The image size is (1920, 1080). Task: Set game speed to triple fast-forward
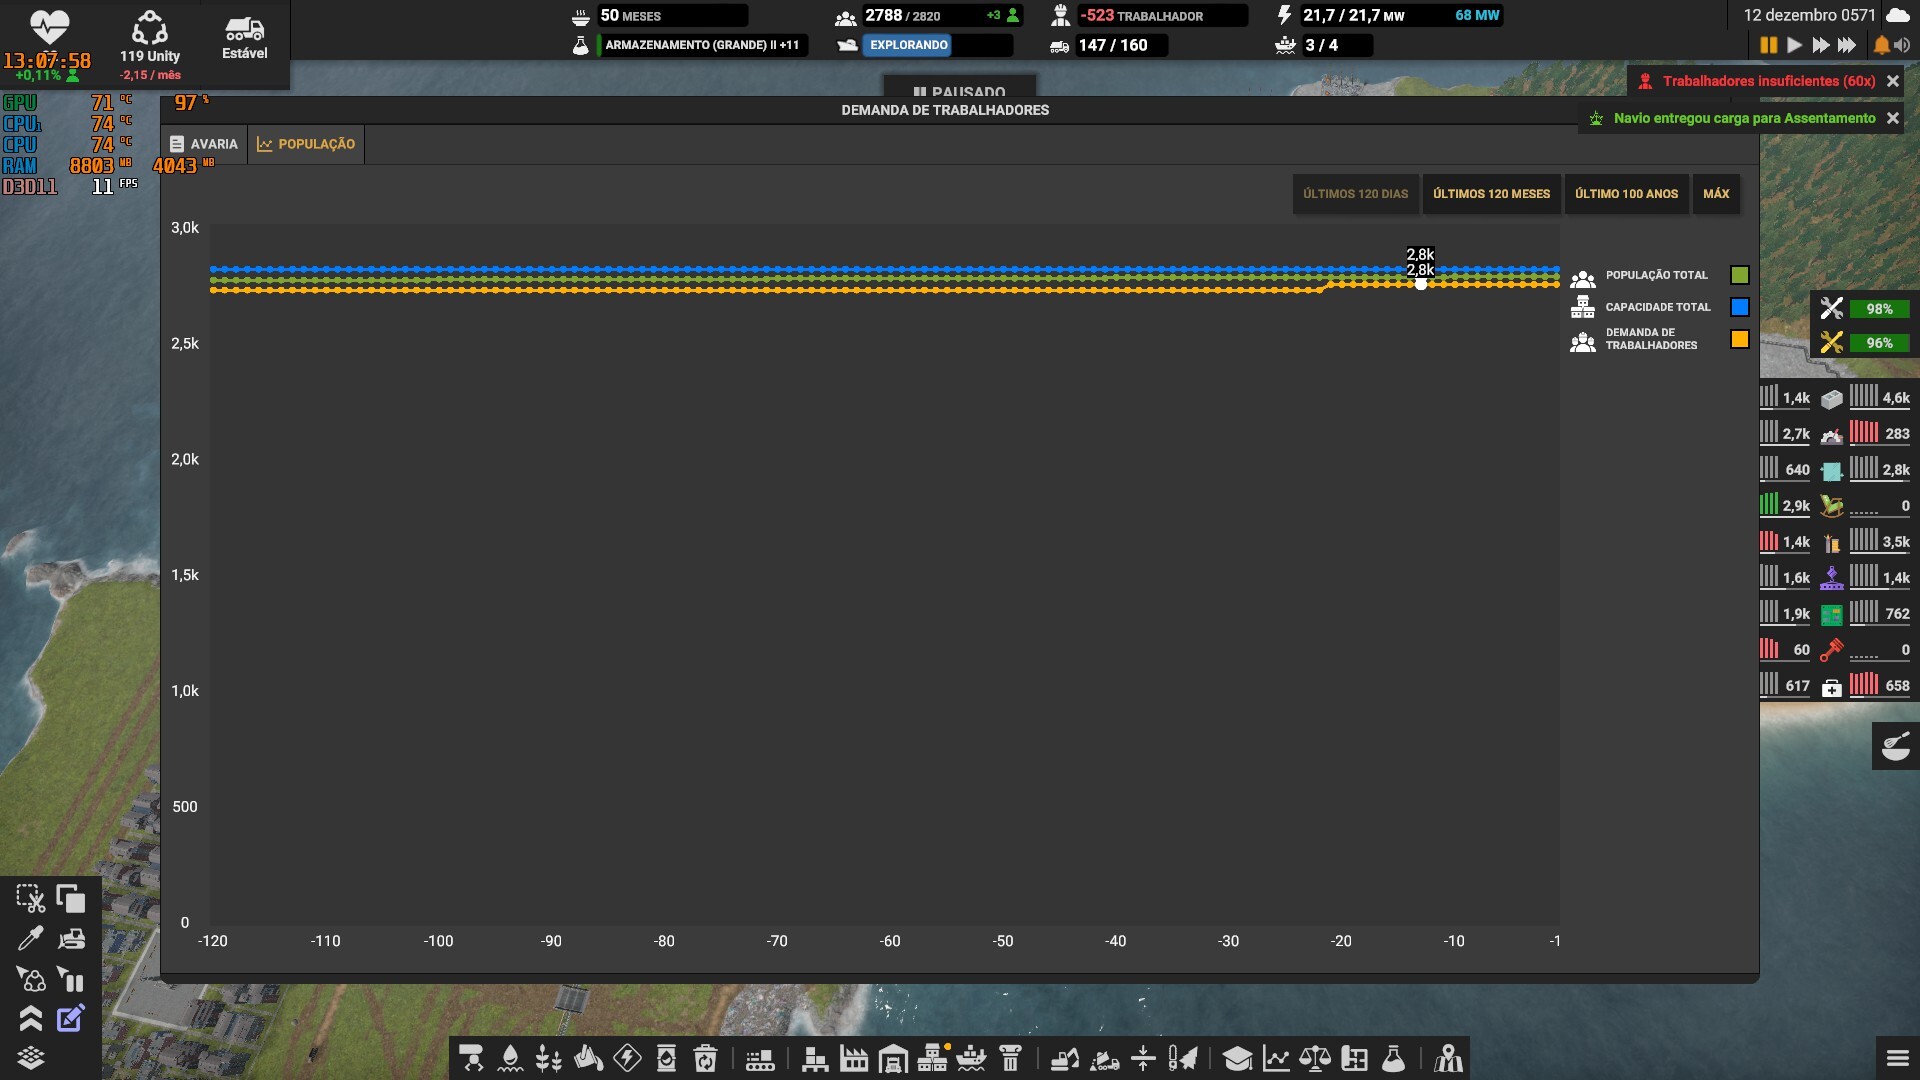click(1847, 45)
